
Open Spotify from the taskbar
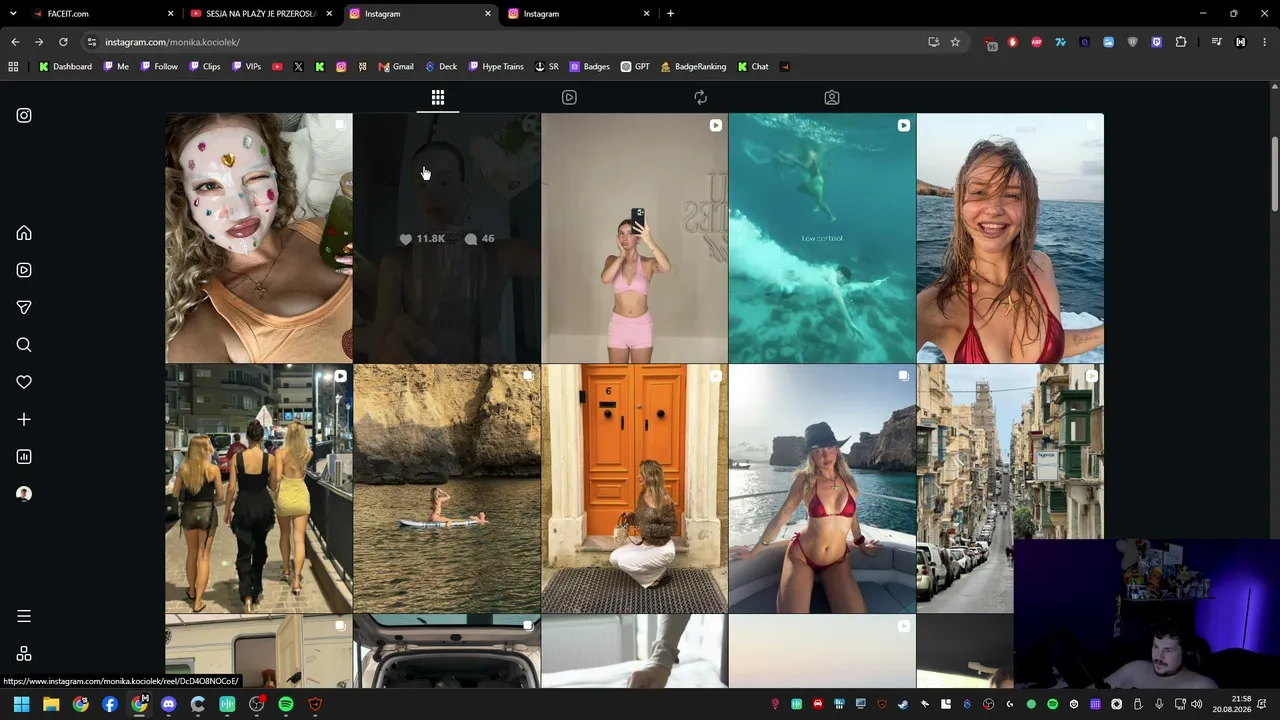286,704
